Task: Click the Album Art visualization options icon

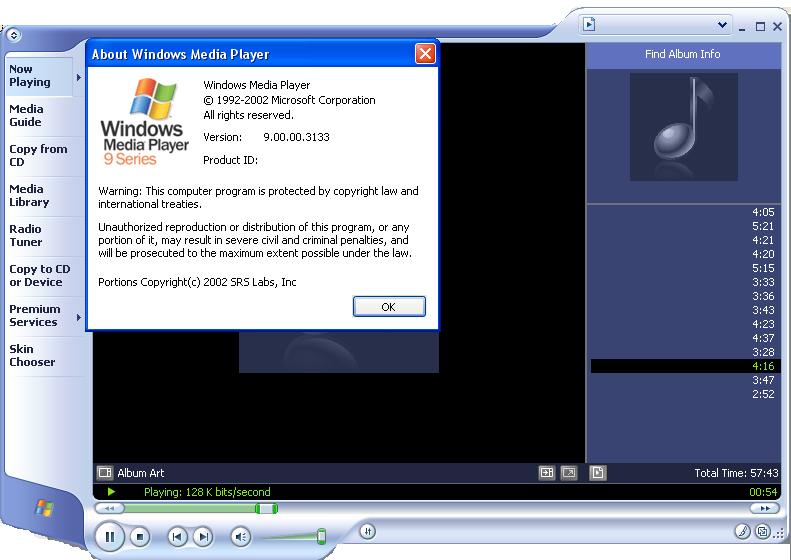Action: coord(105,473)
